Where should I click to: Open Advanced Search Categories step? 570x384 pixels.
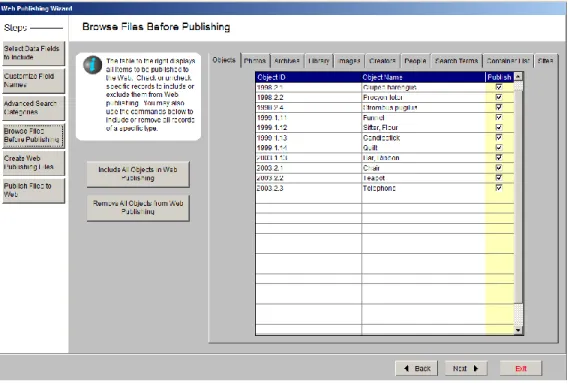pyautogui.click(x=33, y=108)
